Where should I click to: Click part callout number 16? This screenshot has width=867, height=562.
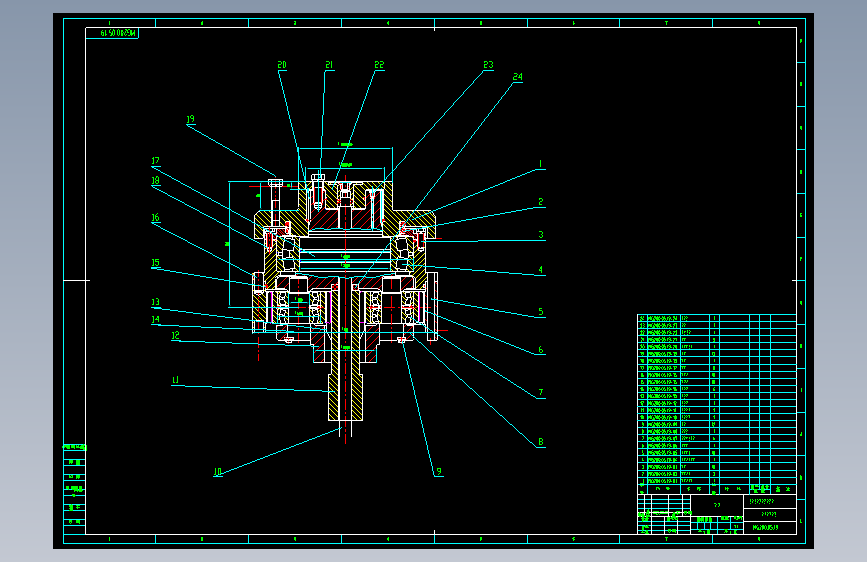(x=155, y=217)
